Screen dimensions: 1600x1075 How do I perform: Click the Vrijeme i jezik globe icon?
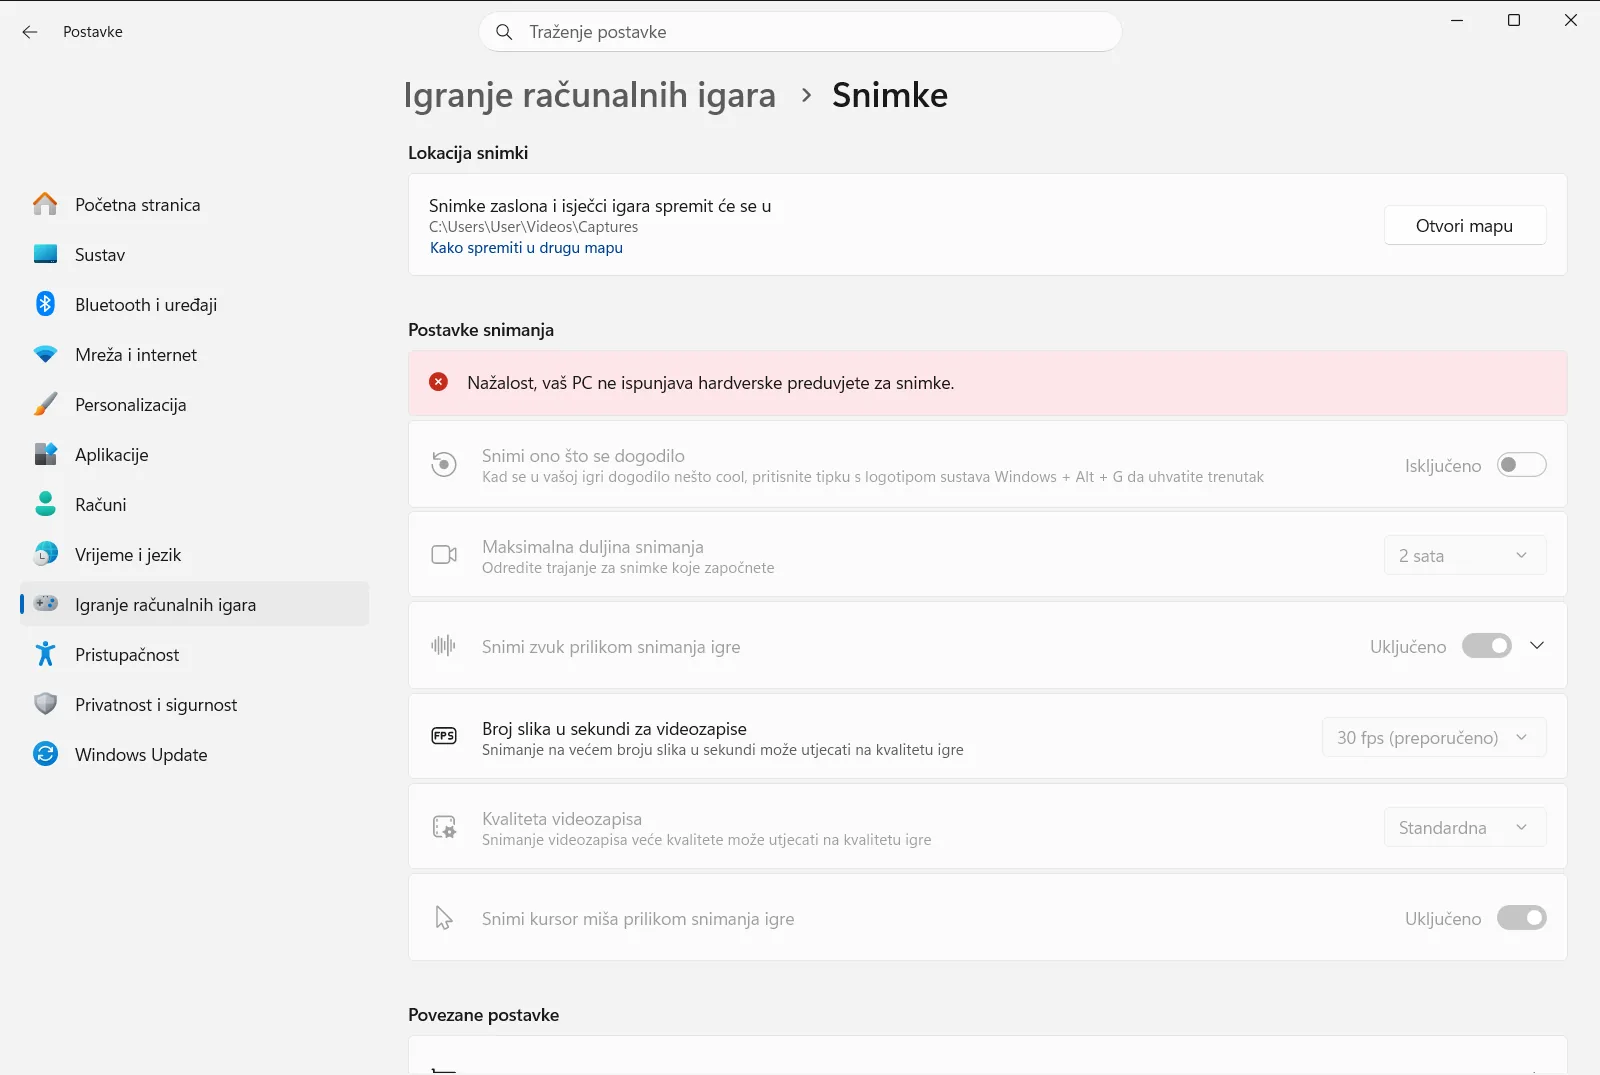tap(45, 554)
